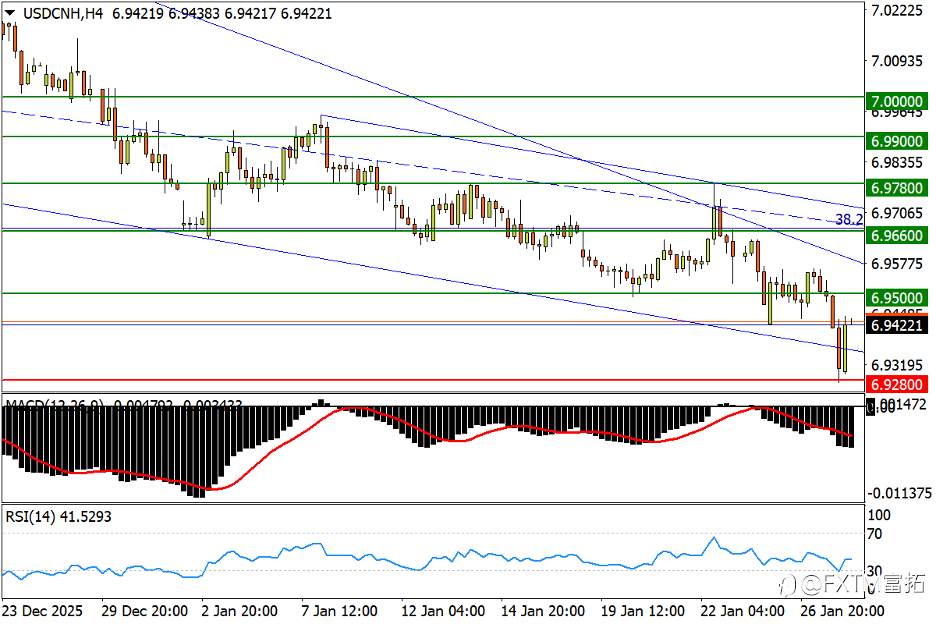Open the chart menu triangle beside USDCNH
This screenshot has width=936, height=624.
click(x=10, y=13)
